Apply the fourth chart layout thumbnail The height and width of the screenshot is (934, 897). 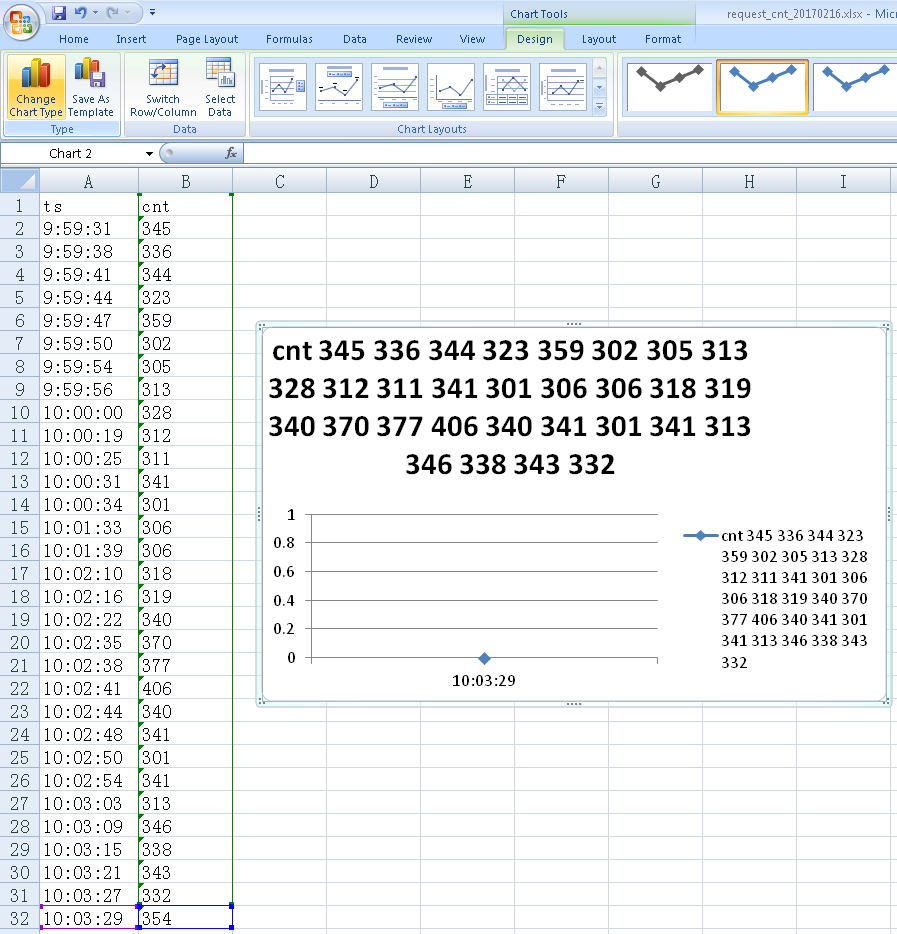451,87
